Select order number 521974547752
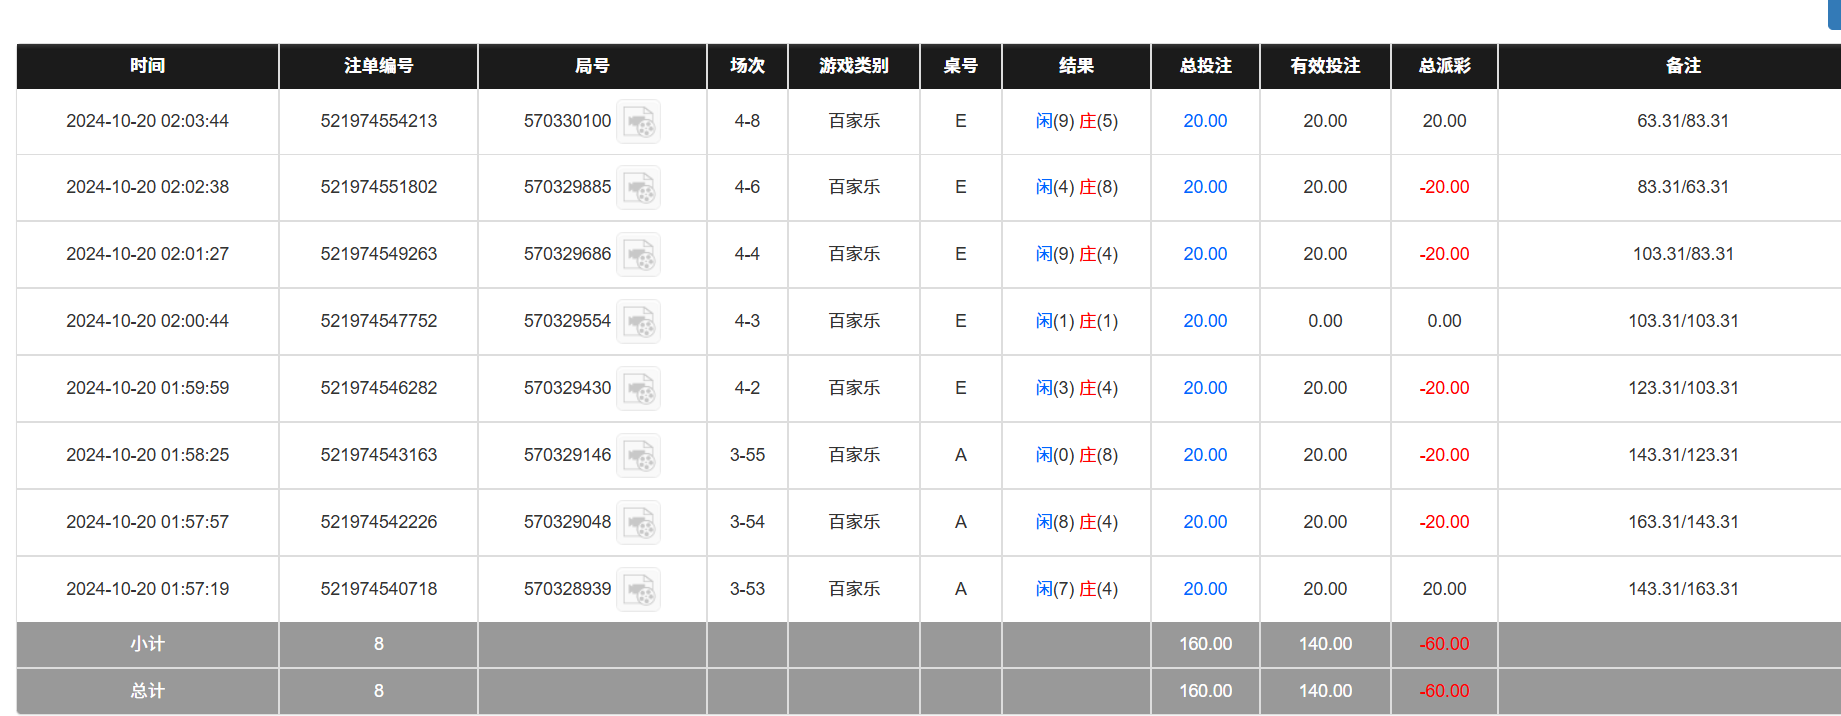Screen dimensions: 1841x716 click(x=378, y=321)
